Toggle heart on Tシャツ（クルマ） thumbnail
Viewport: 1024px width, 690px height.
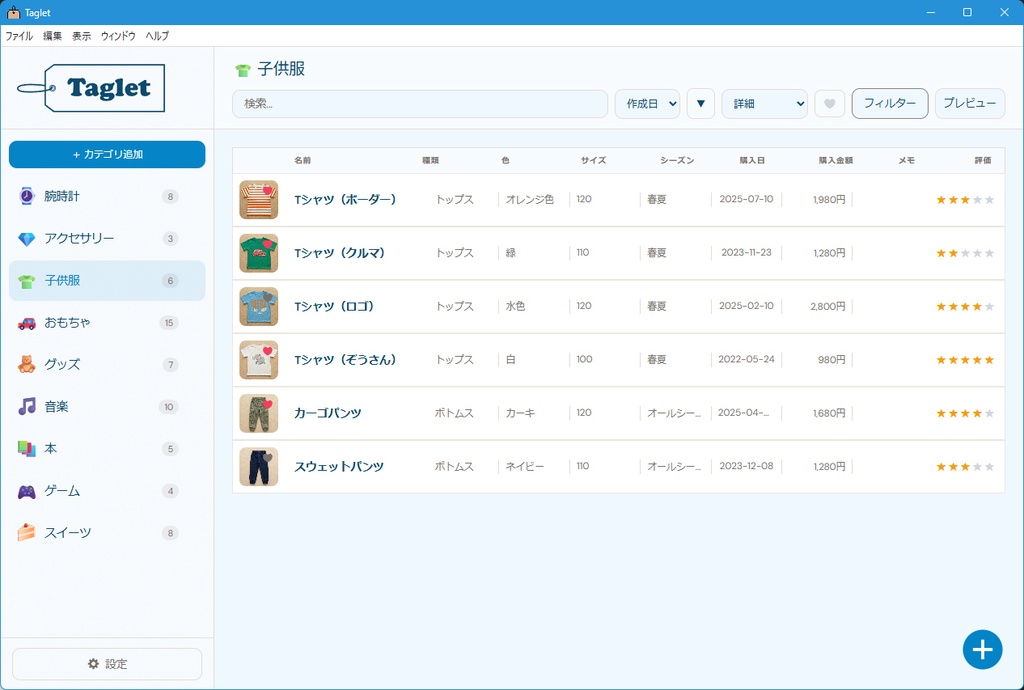click(x=267, y=243)
